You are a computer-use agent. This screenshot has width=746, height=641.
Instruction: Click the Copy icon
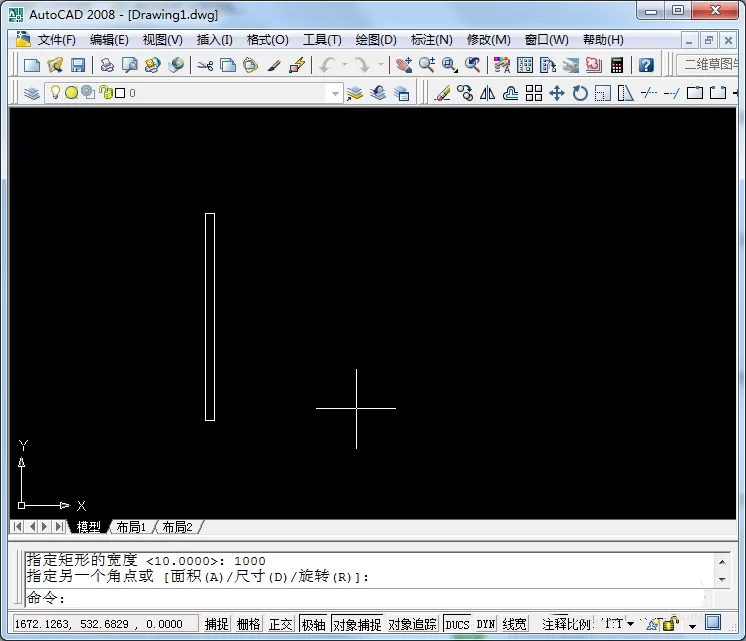228,65
